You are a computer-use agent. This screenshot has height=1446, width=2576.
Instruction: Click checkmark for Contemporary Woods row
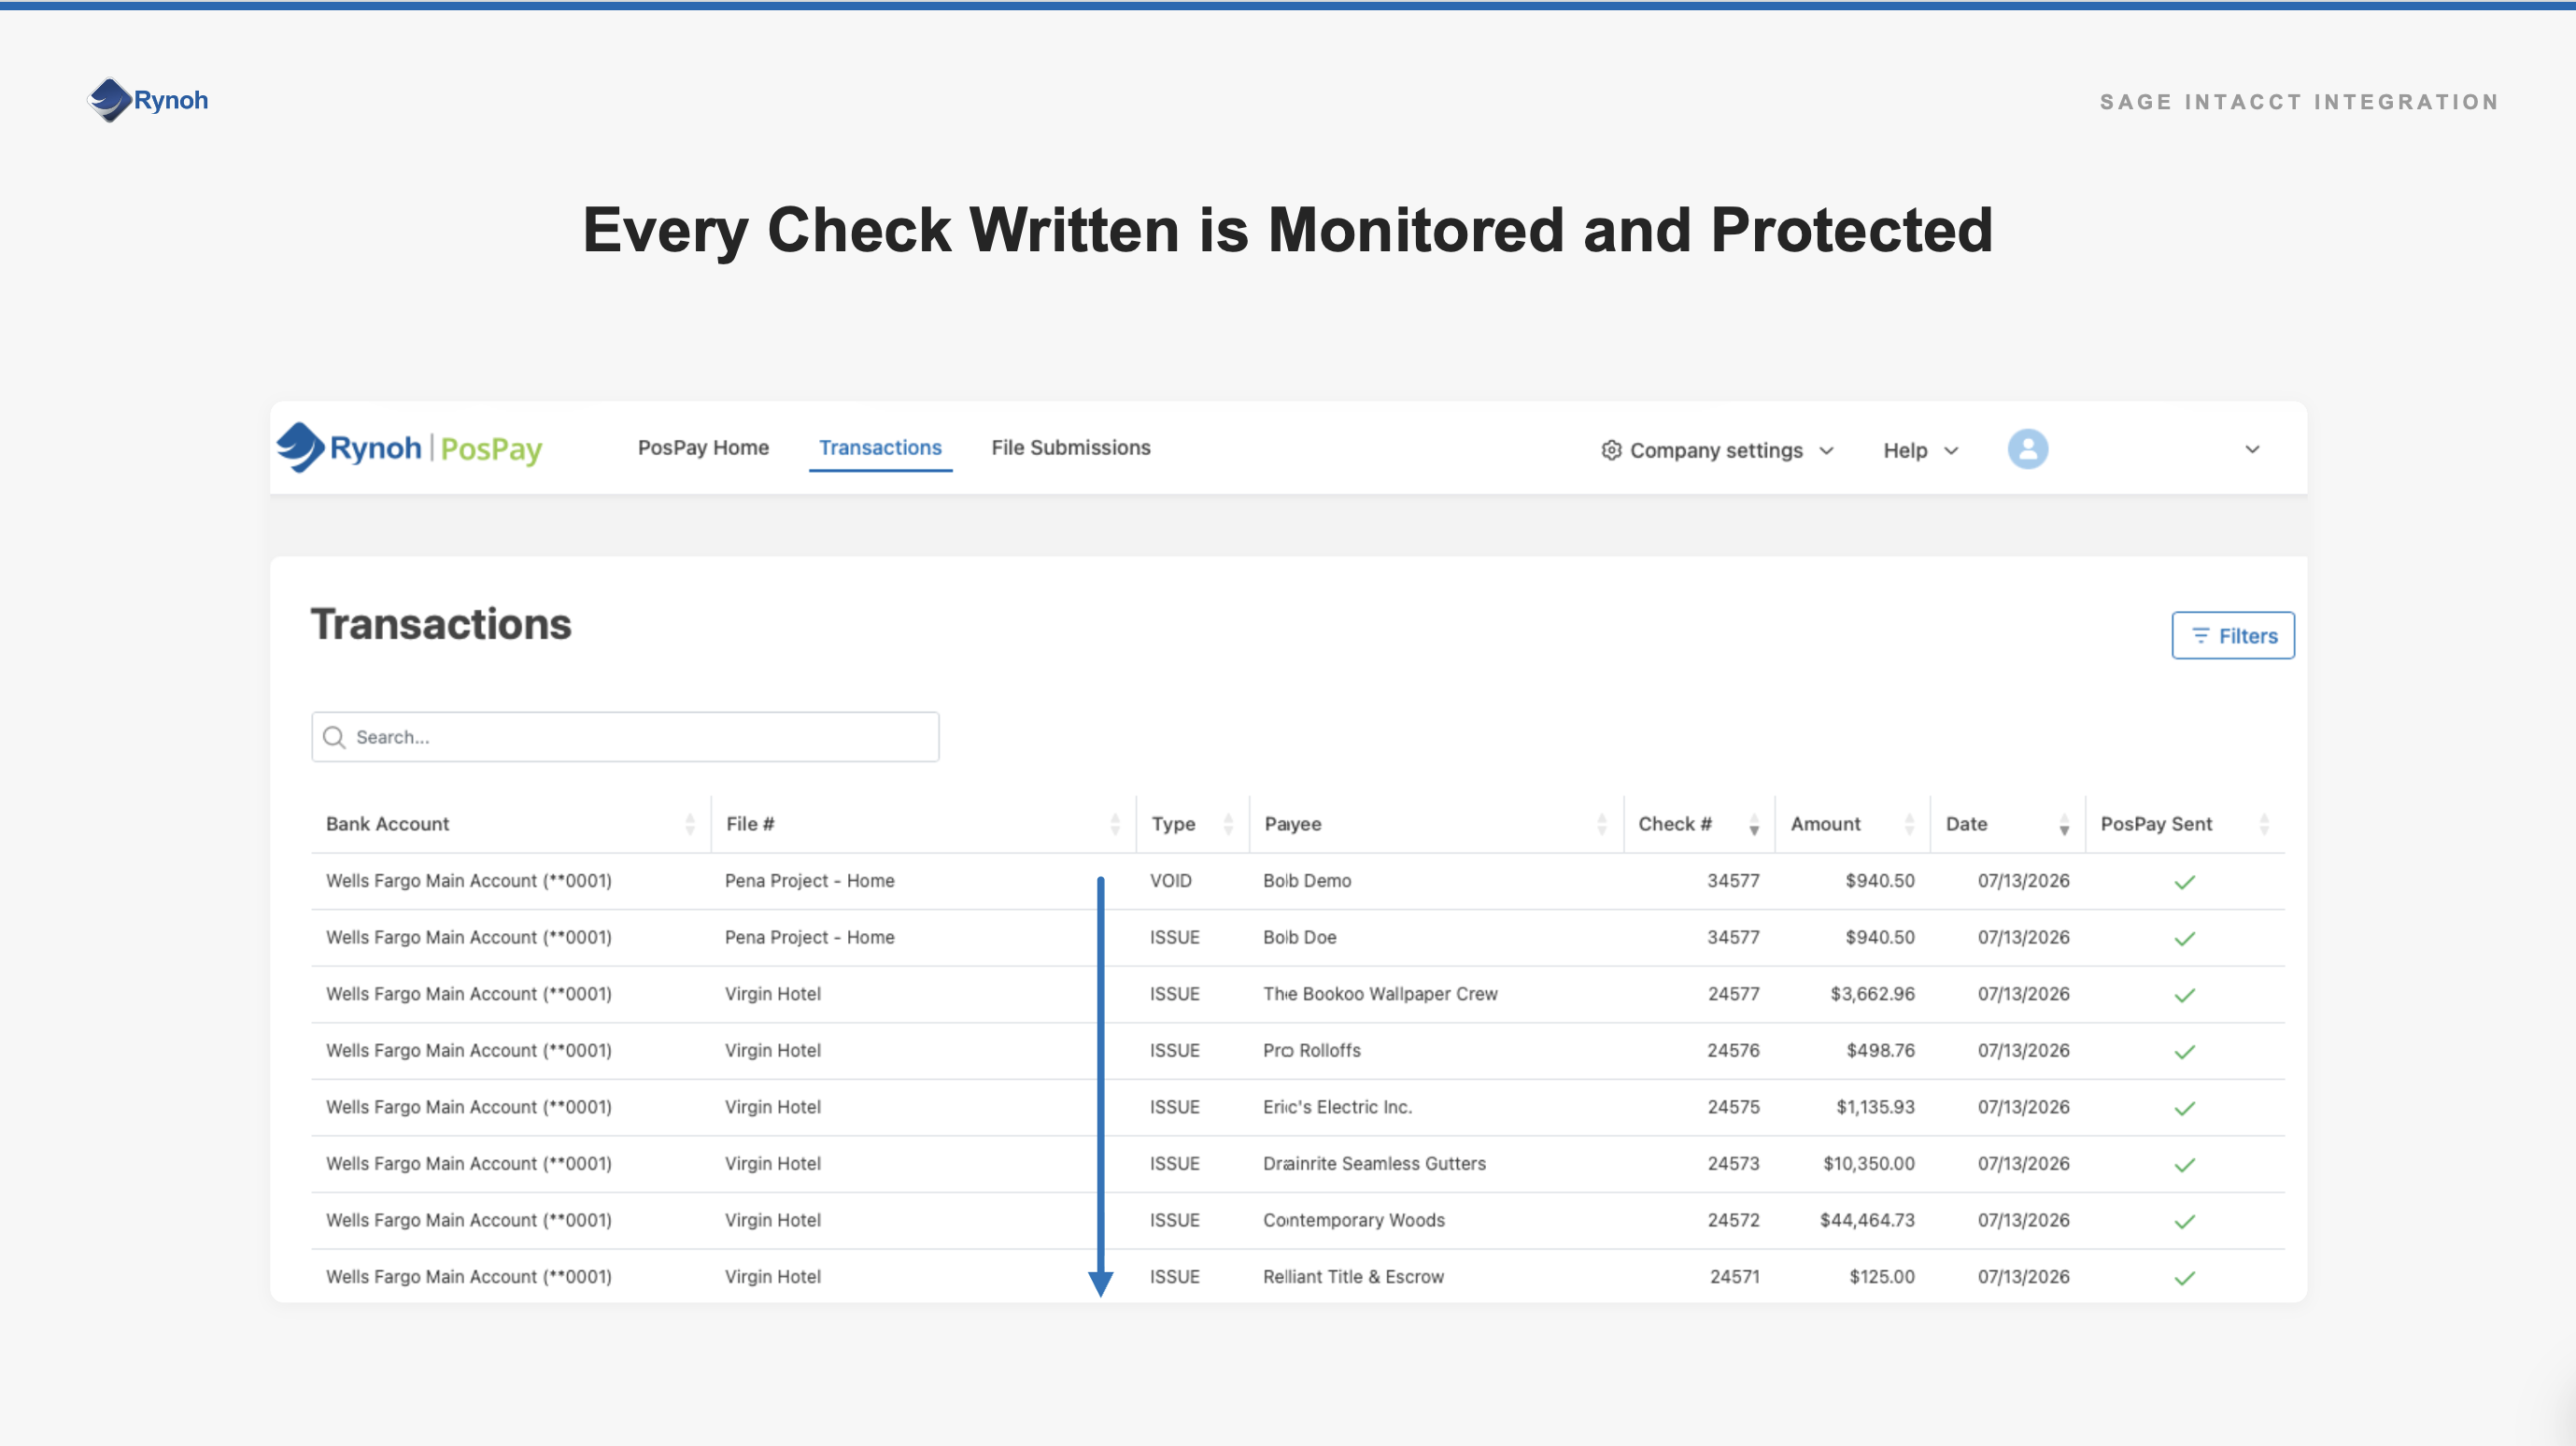(2185, 1221)
